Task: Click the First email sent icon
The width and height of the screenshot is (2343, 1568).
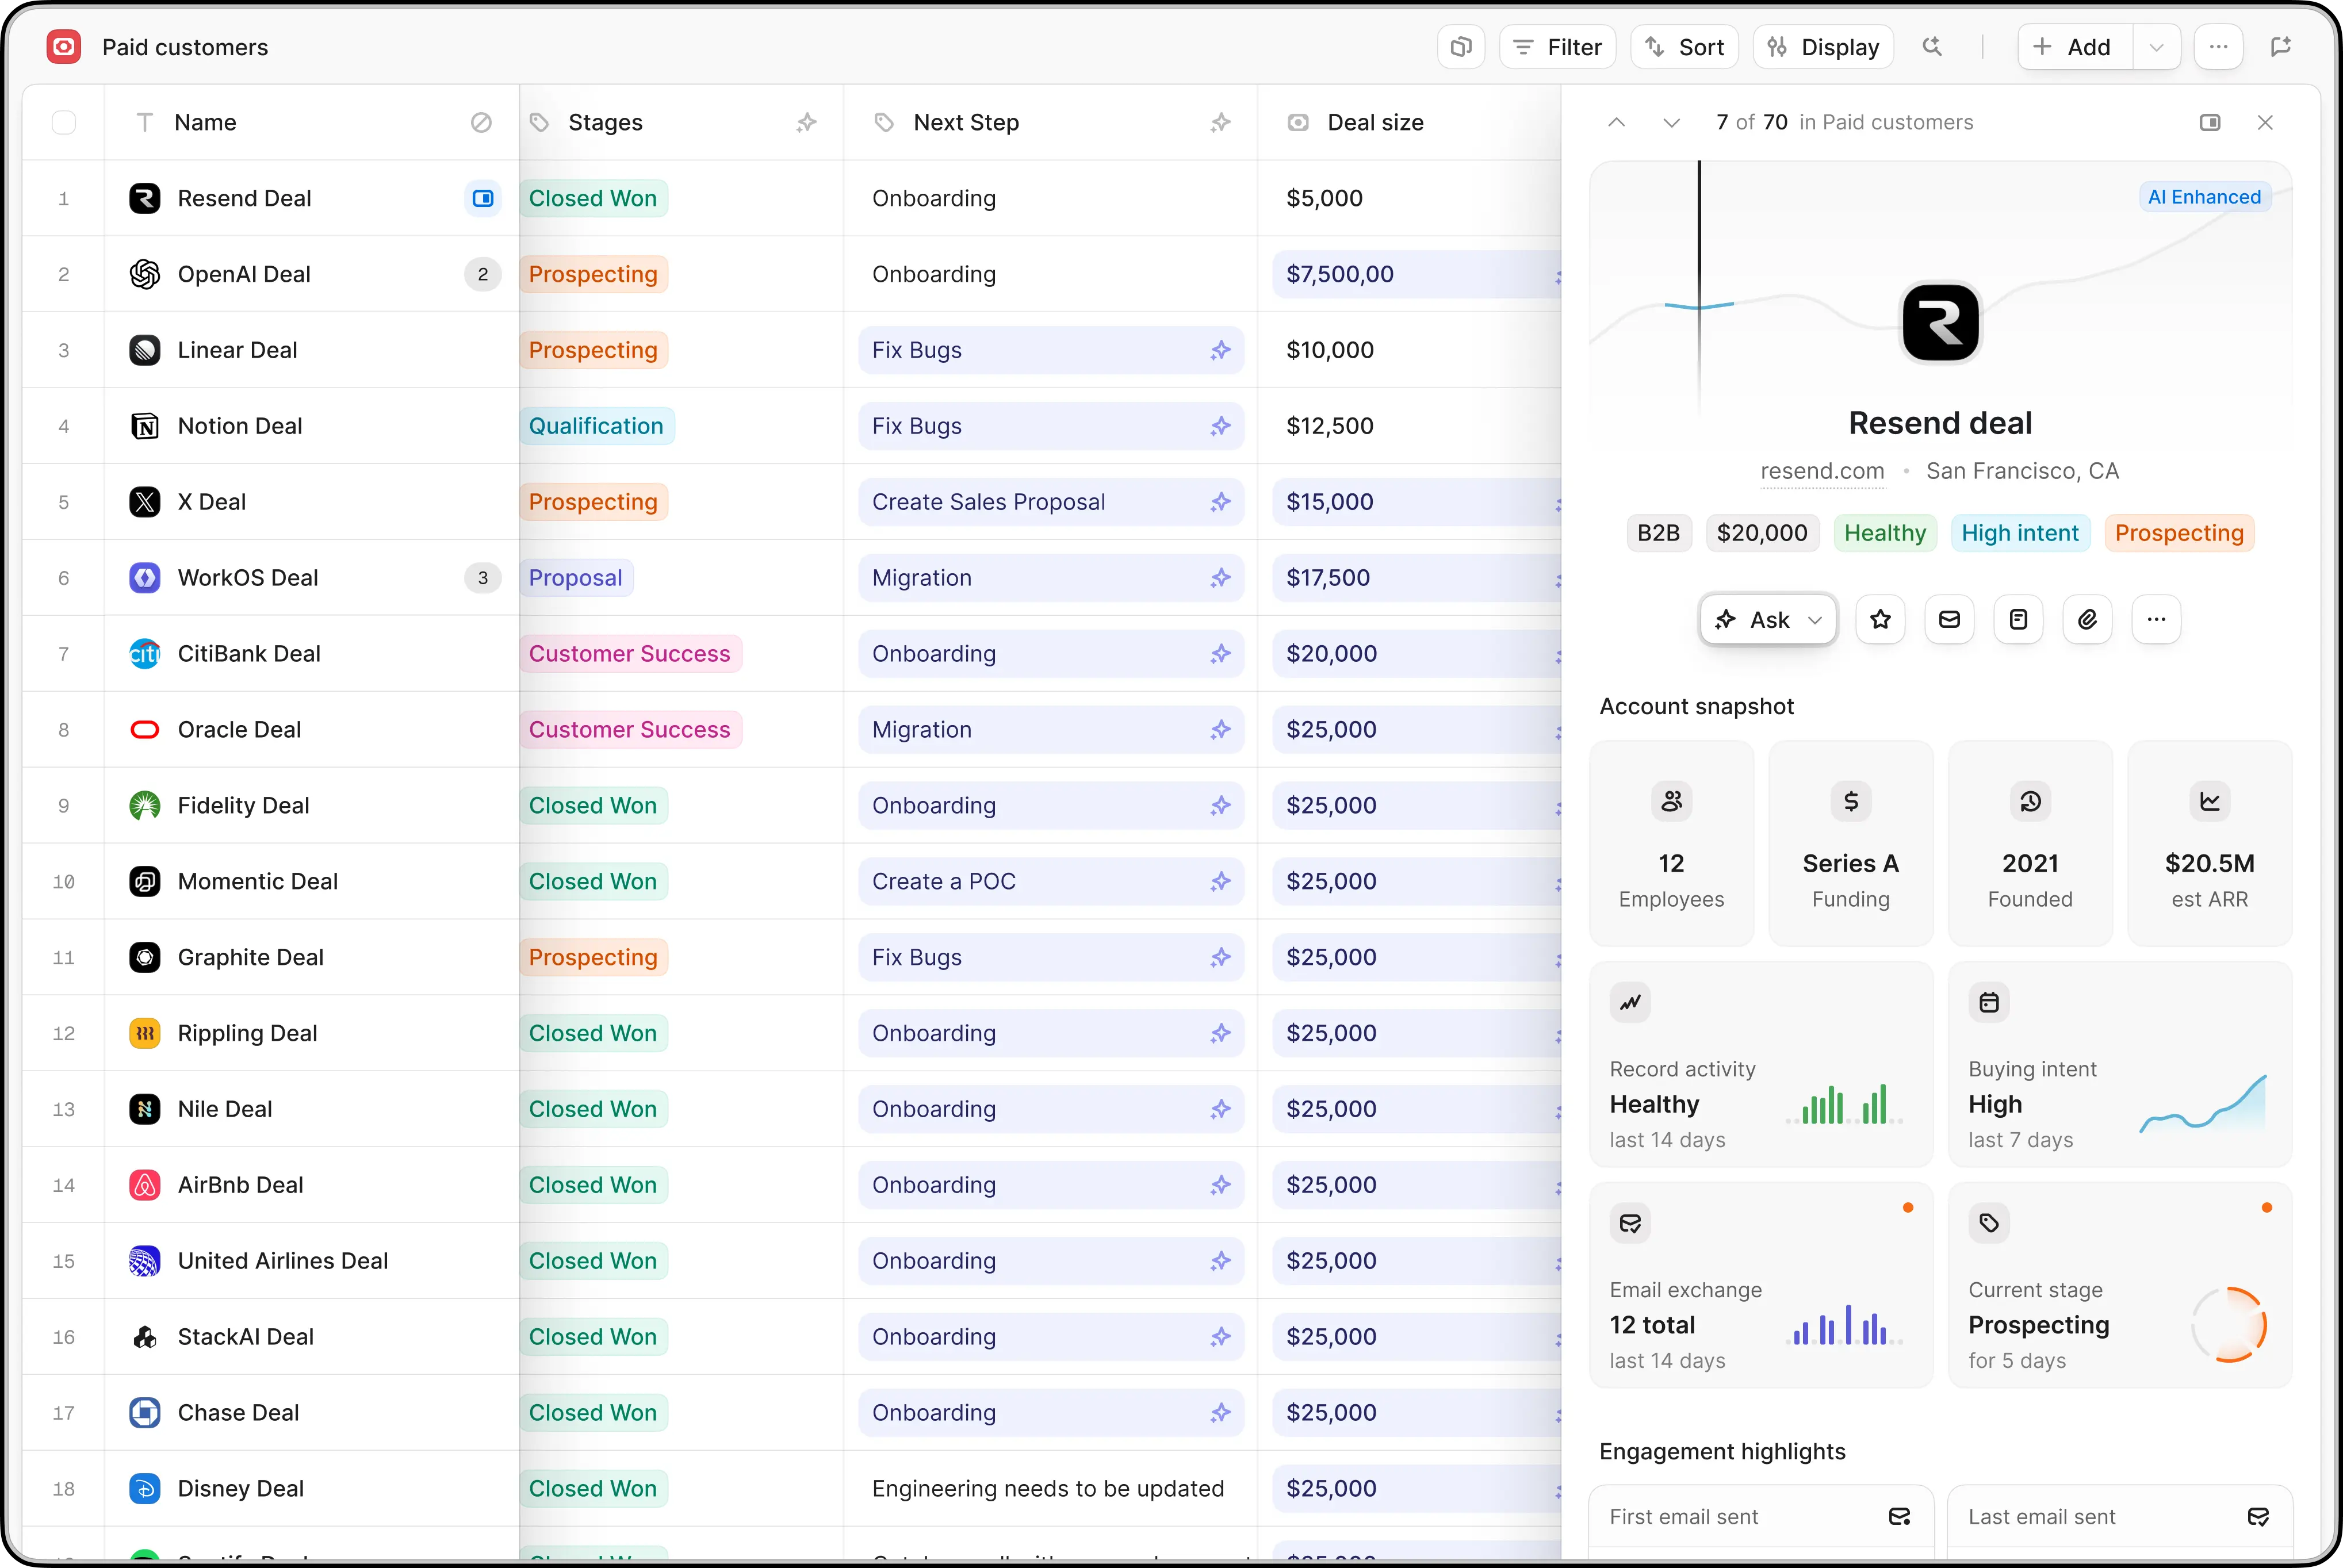Action: [1899, 1517]
